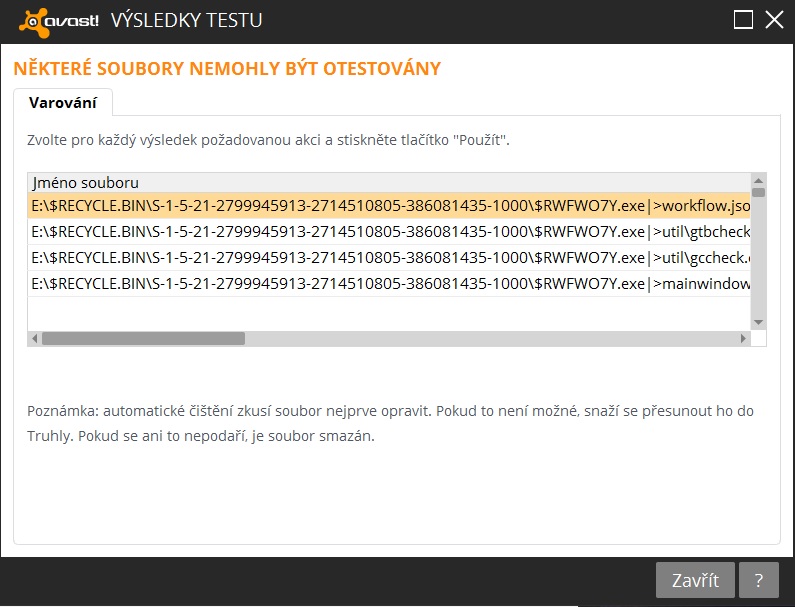This screenshot has height=607, width=795.
Task: Select the util\gccheck file row
Action: pos(388,258)
